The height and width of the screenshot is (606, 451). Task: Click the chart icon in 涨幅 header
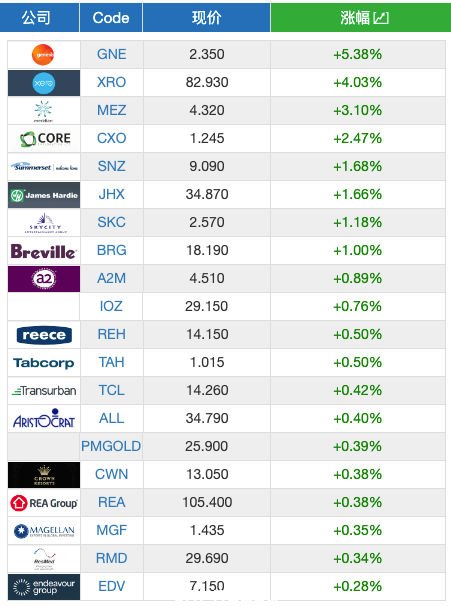coord(381,18)
